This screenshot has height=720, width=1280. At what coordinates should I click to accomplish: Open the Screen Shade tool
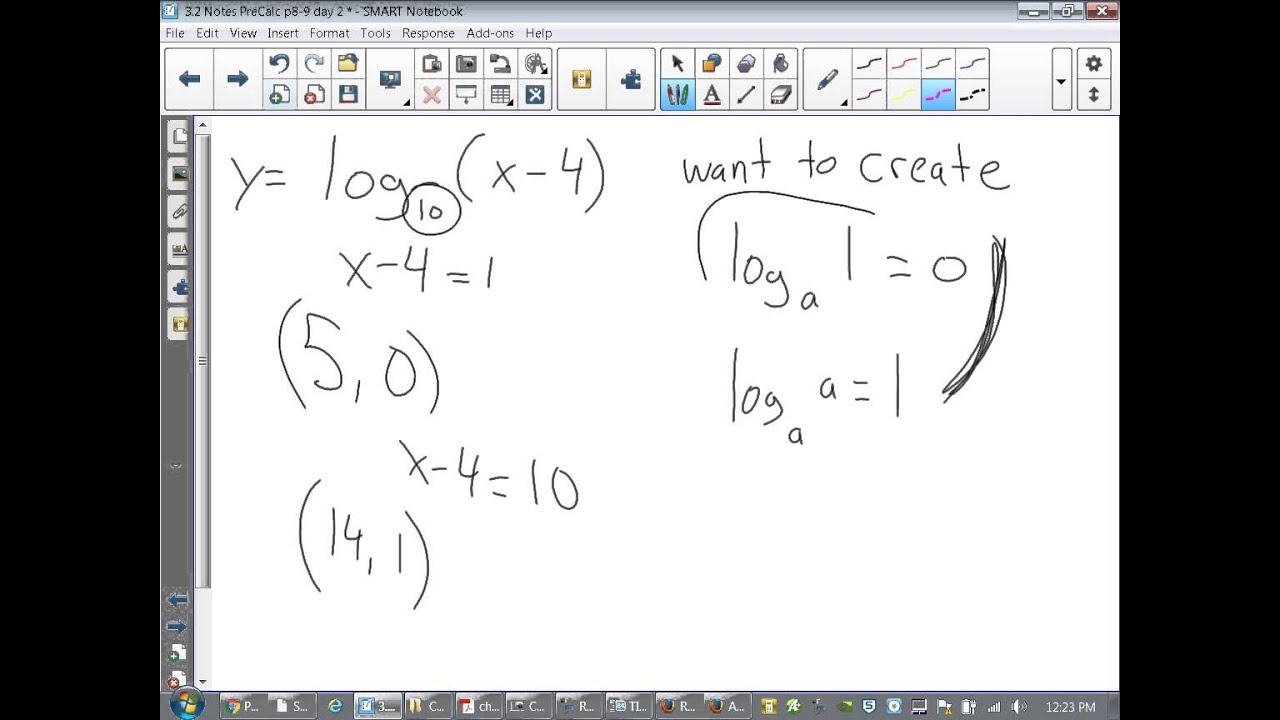click(x=466, y=95)
